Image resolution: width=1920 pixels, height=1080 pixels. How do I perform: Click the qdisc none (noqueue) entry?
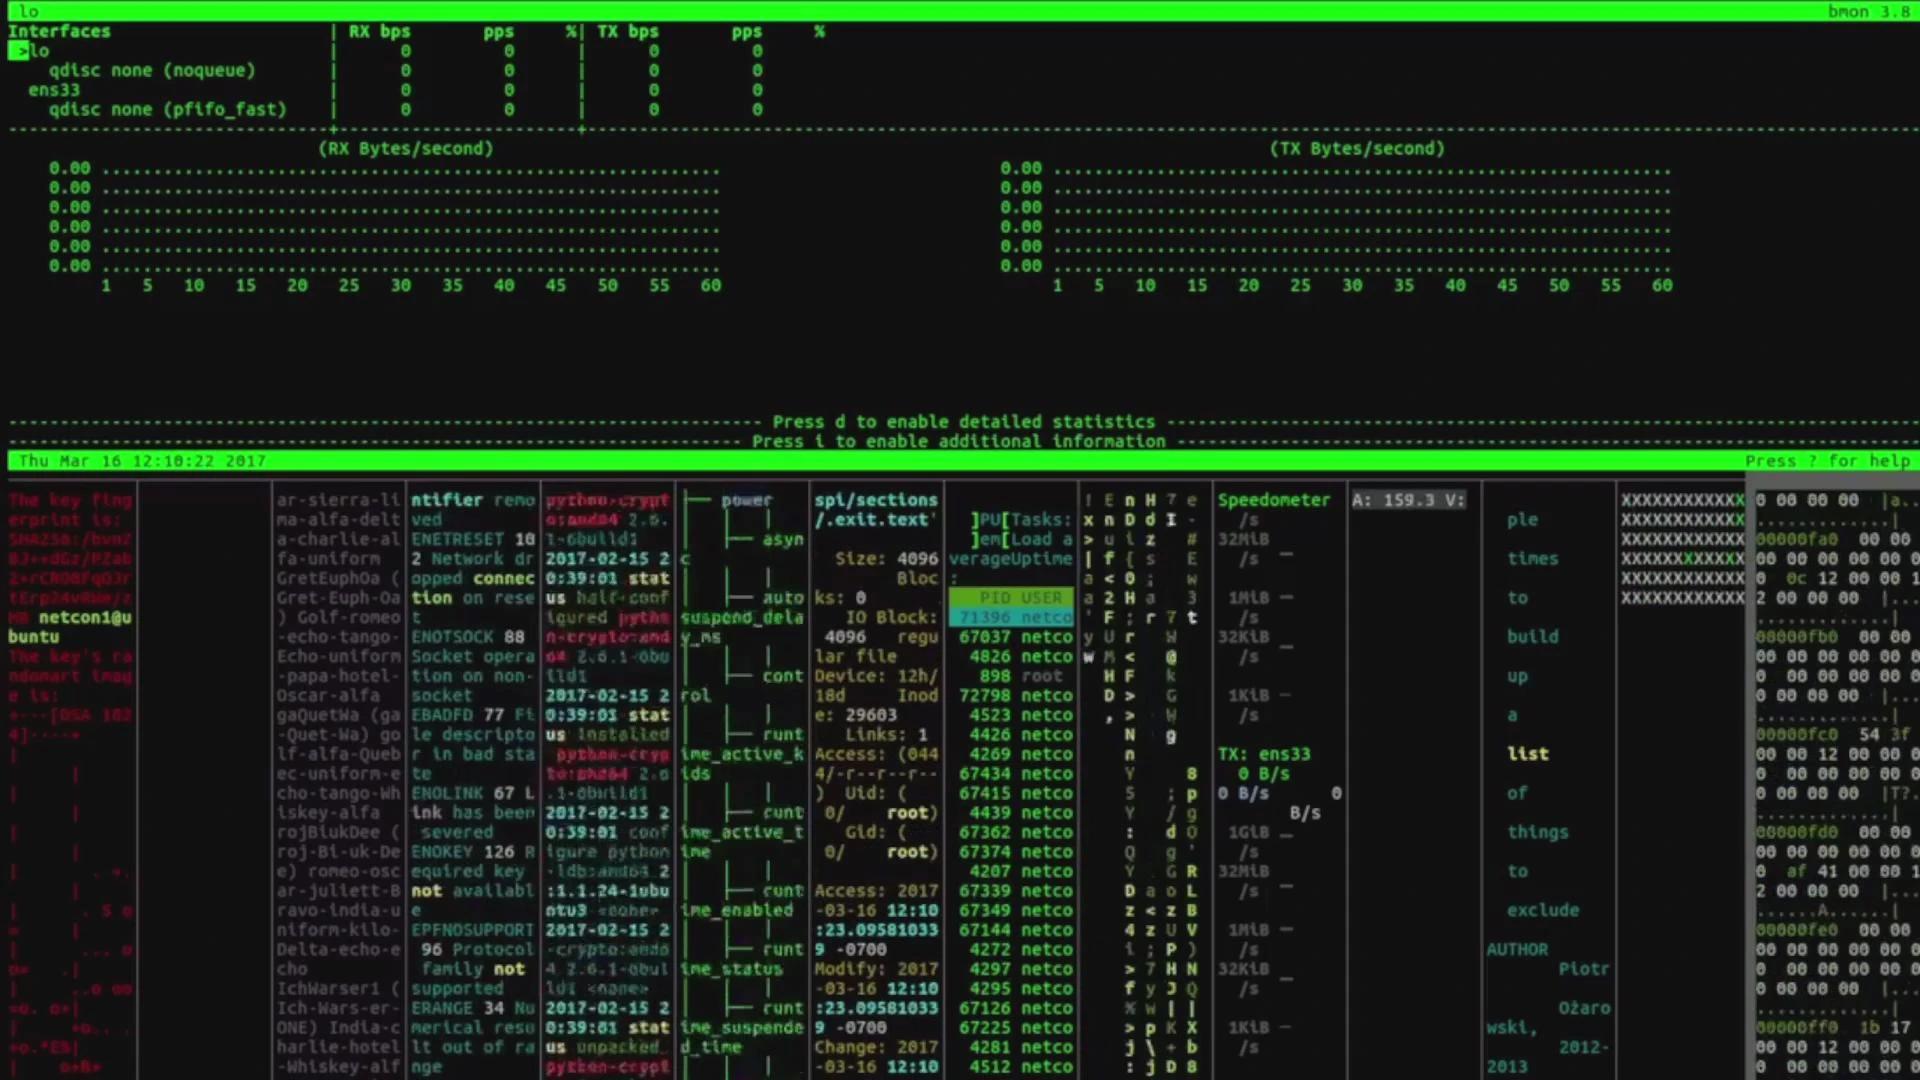click(152, 71)
